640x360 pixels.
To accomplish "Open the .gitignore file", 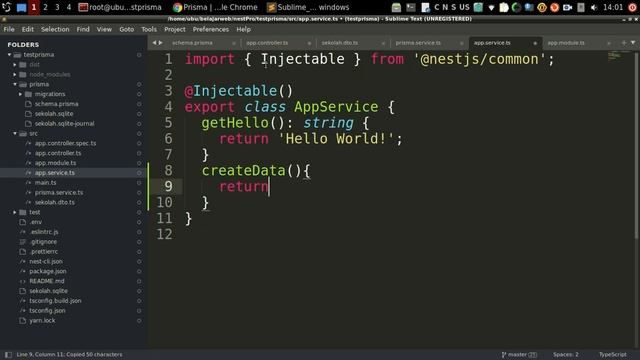I will (43, 242).
